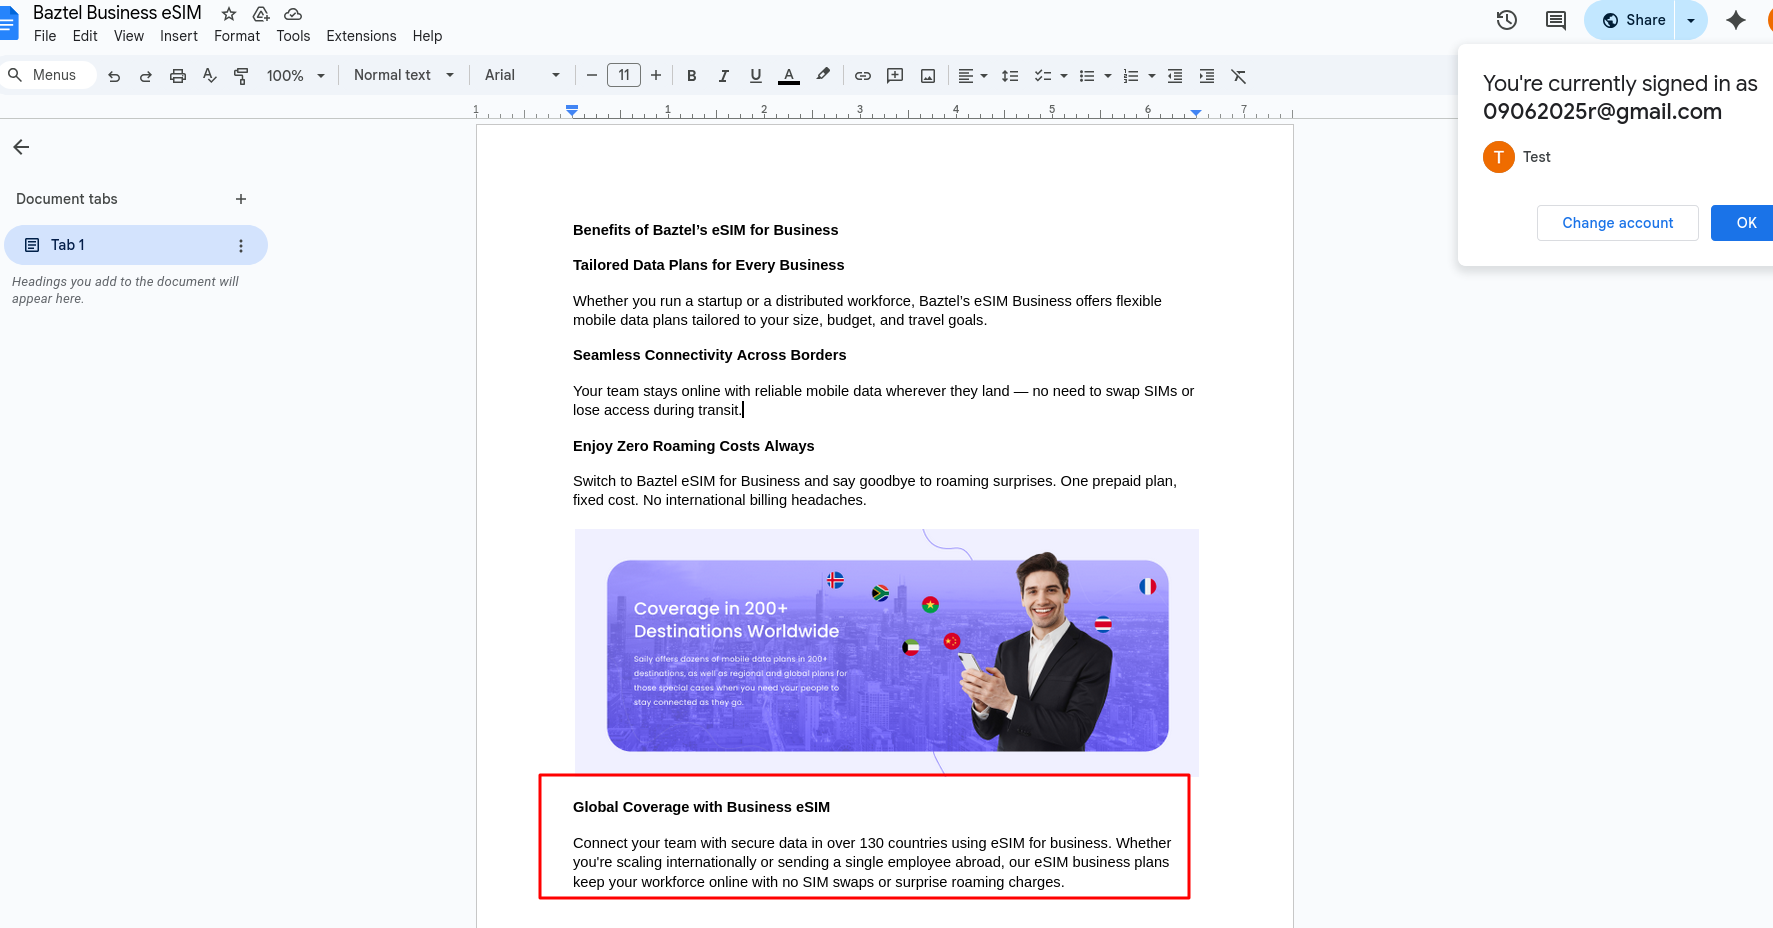Toggle Underline formatting

(x=756, y=76)
